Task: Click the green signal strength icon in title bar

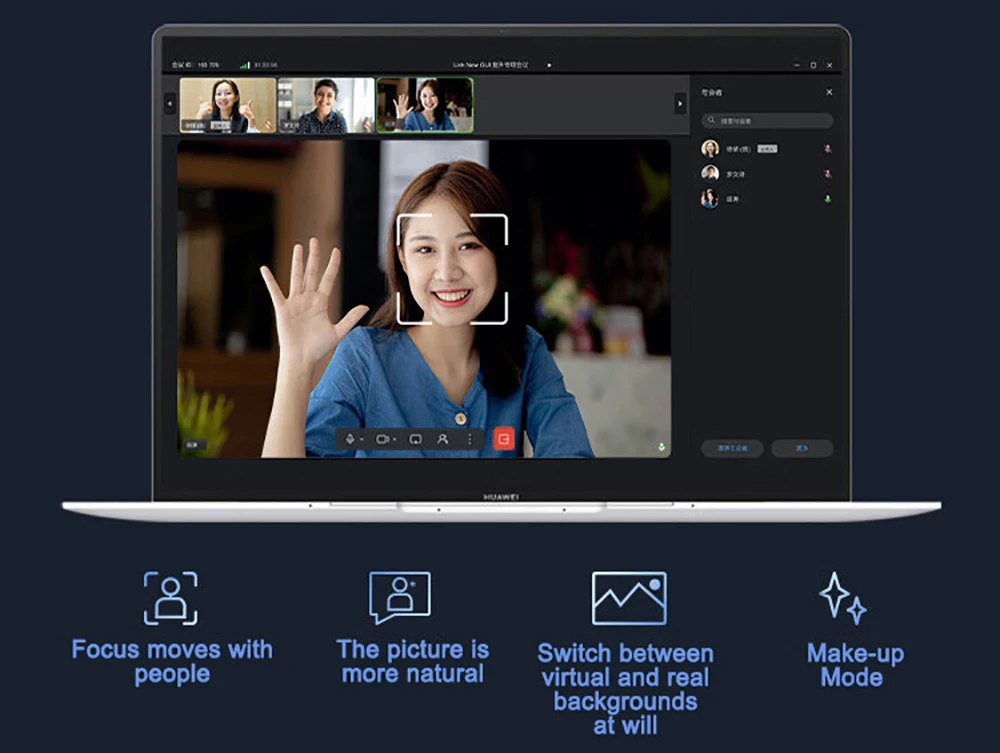Action: (244, 65)
